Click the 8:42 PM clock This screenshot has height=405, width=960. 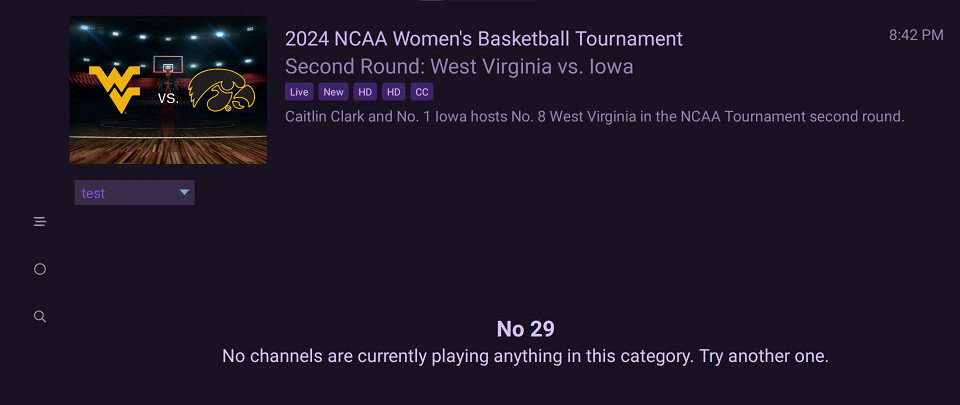coord(916,35)
